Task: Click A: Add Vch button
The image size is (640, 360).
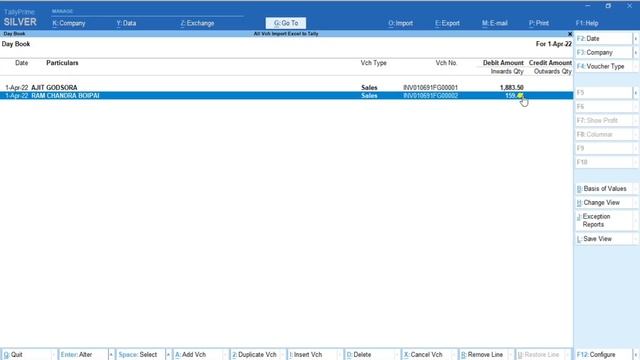Action: pyautogui.click(x=198, y=355)
